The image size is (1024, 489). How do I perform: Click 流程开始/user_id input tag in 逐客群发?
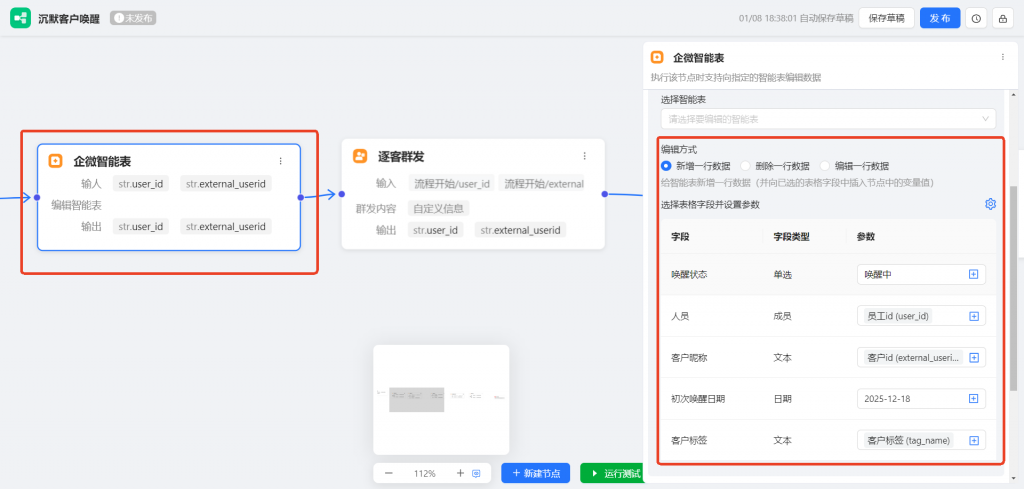tap(452, 183)
